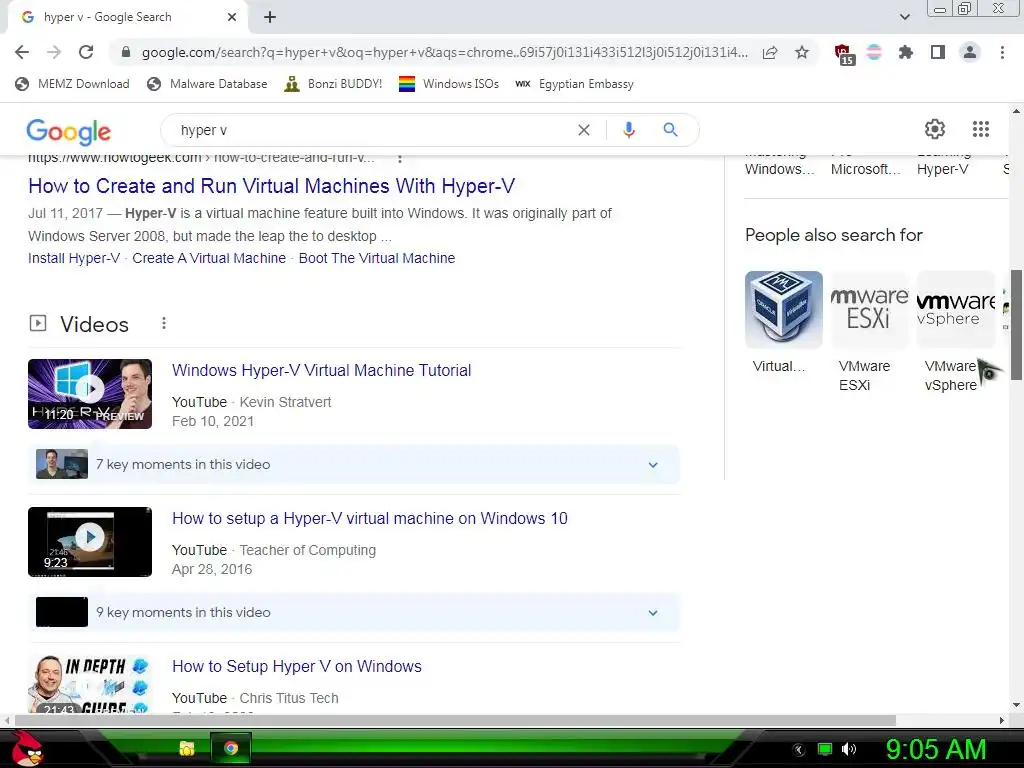Open a new tab with the plus button
This screenshot has width=1024, height=768.
[x=270, y=18]
